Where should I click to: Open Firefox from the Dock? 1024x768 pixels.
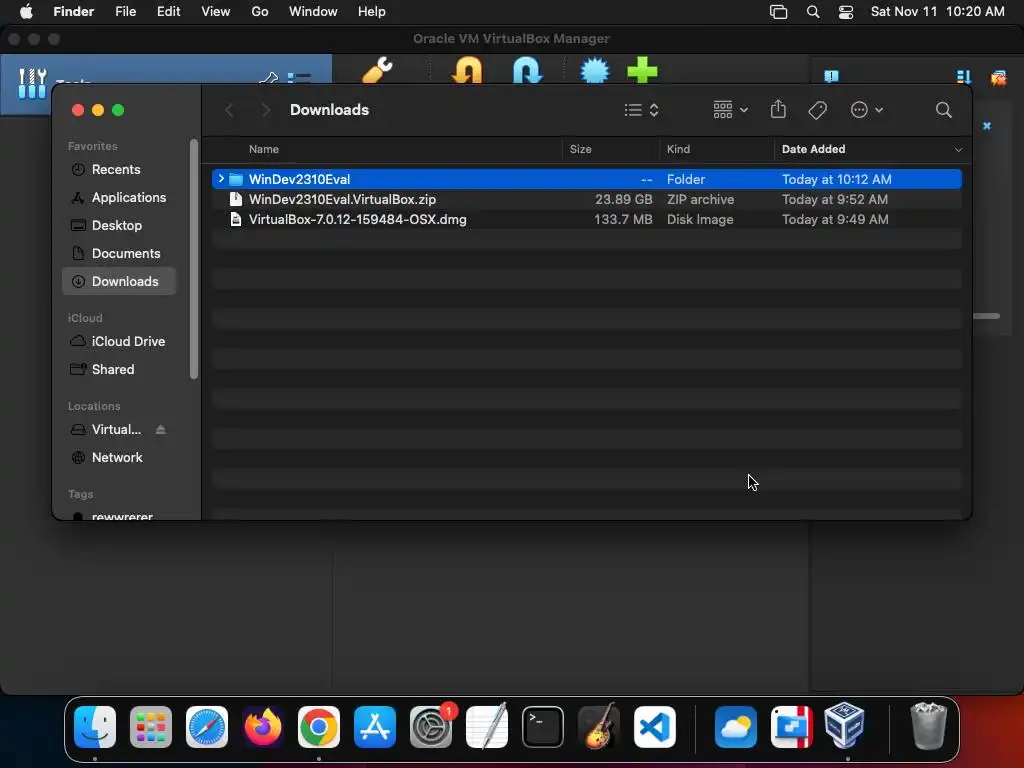[263, 727]
